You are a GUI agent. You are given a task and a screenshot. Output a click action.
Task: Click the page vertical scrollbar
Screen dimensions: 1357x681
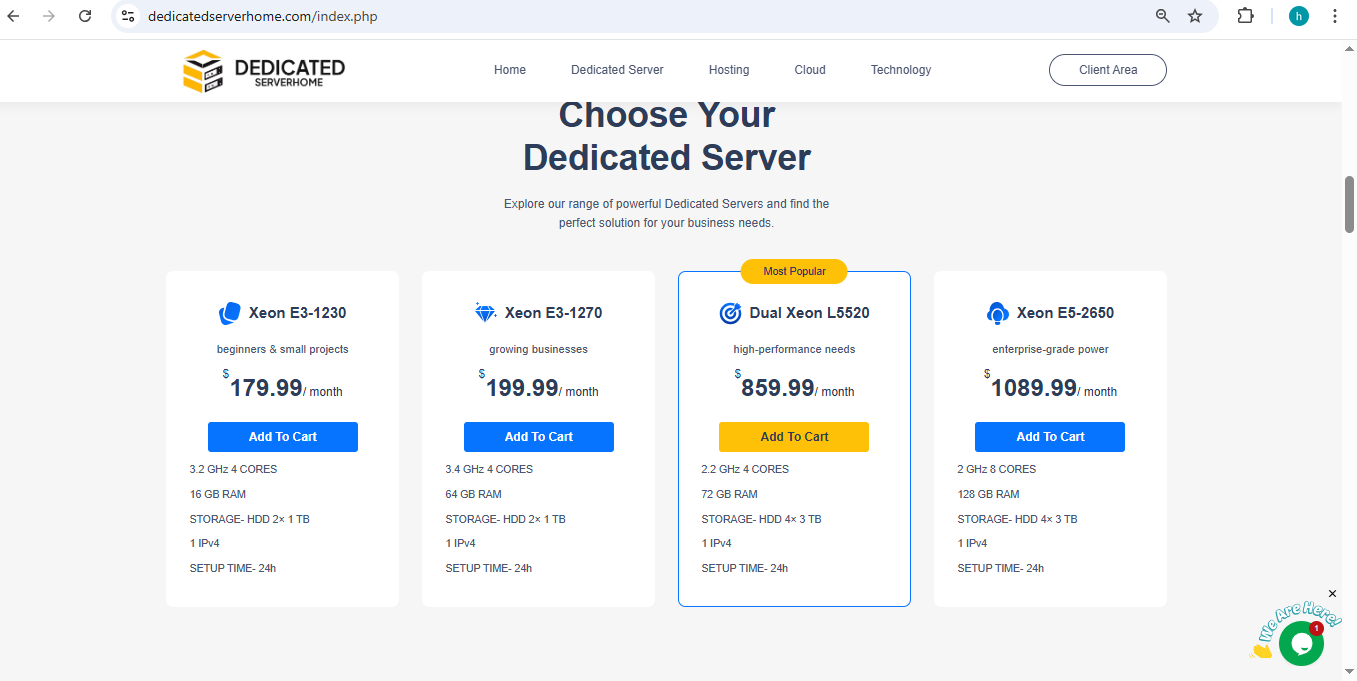pos(1349,204)
